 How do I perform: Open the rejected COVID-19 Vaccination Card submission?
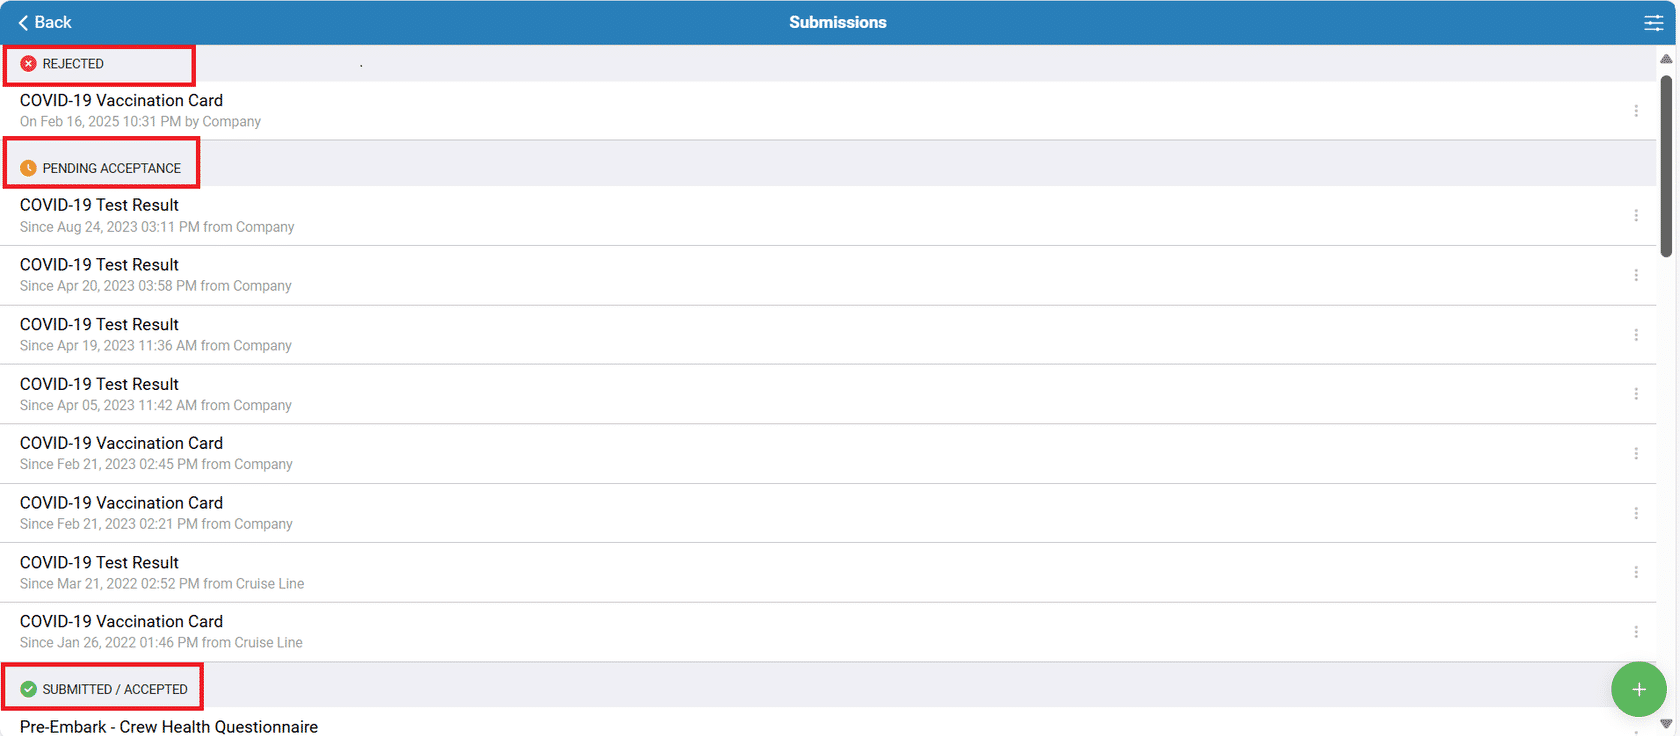tap(828, 111)
